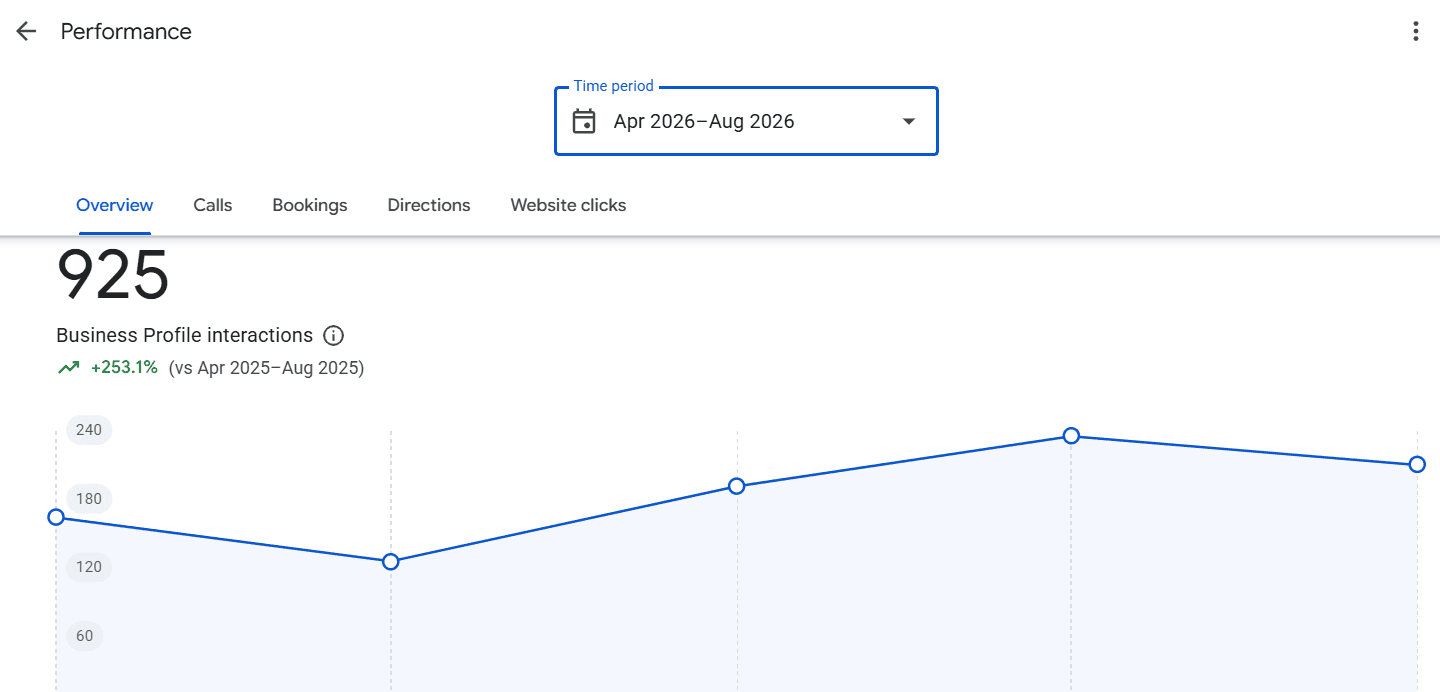This screenshot has width=1440, height=692.
Task: Click the 60 y-axis label
Action: coord(85,636)
